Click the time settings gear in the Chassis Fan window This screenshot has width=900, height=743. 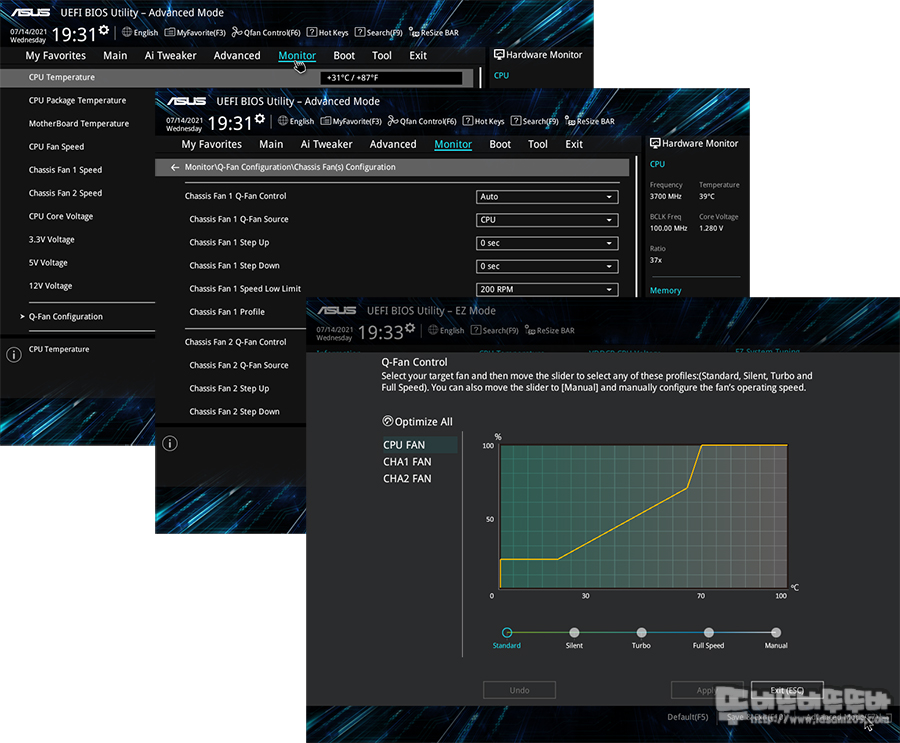259,118
